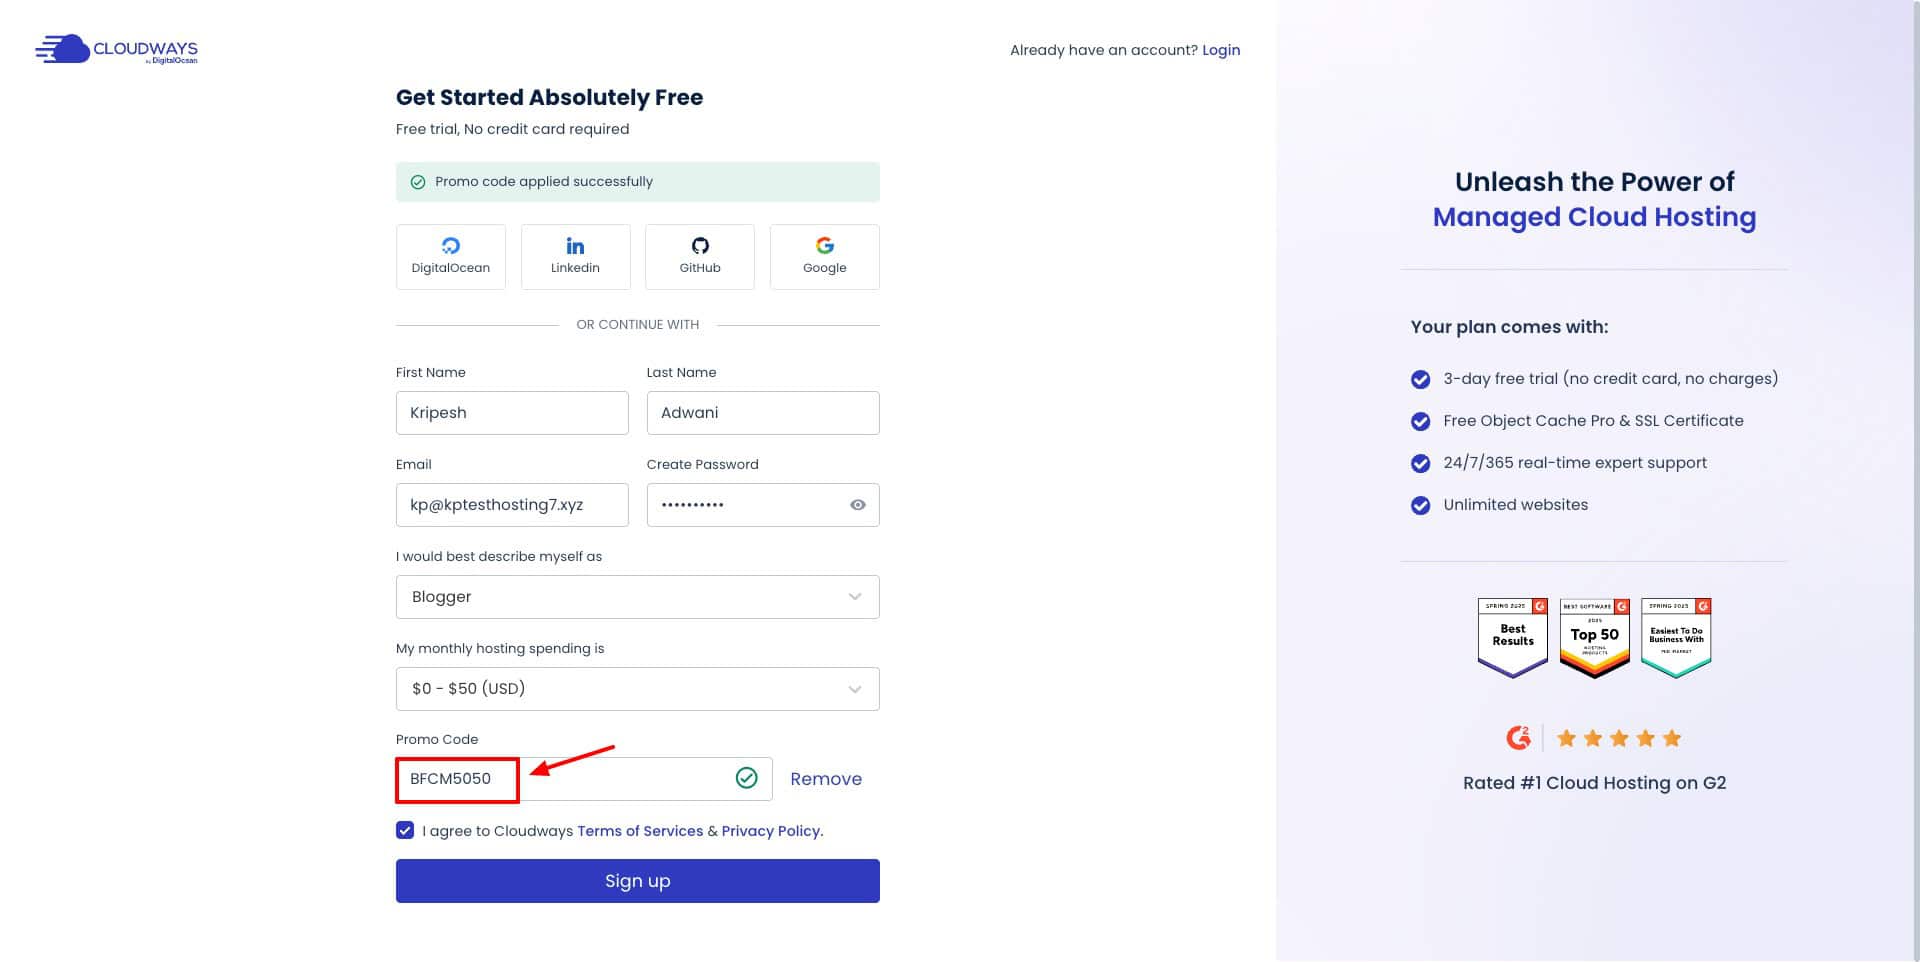Open the Privacy Policy link
This screenshot has height=962, width=1920.
pyautogui.click(x=771, y=831)
